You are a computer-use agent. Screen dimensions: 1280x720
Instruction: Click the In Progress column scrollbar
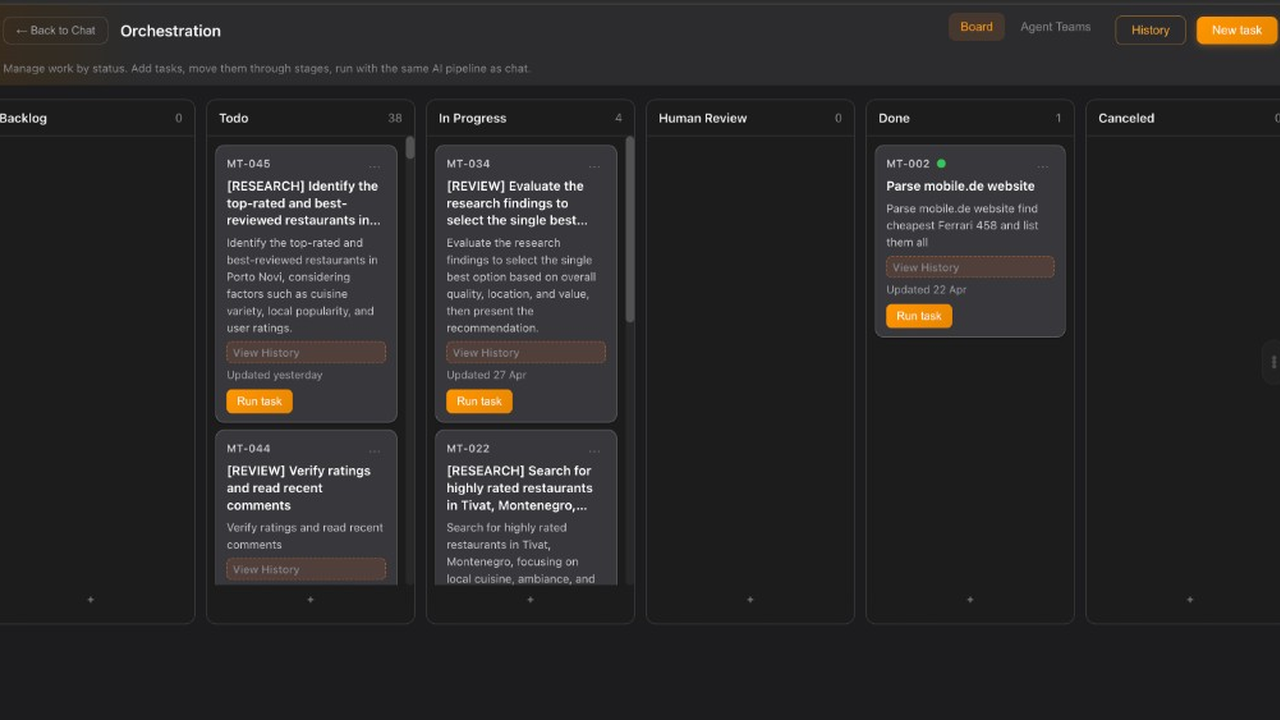tap(630, 230)
